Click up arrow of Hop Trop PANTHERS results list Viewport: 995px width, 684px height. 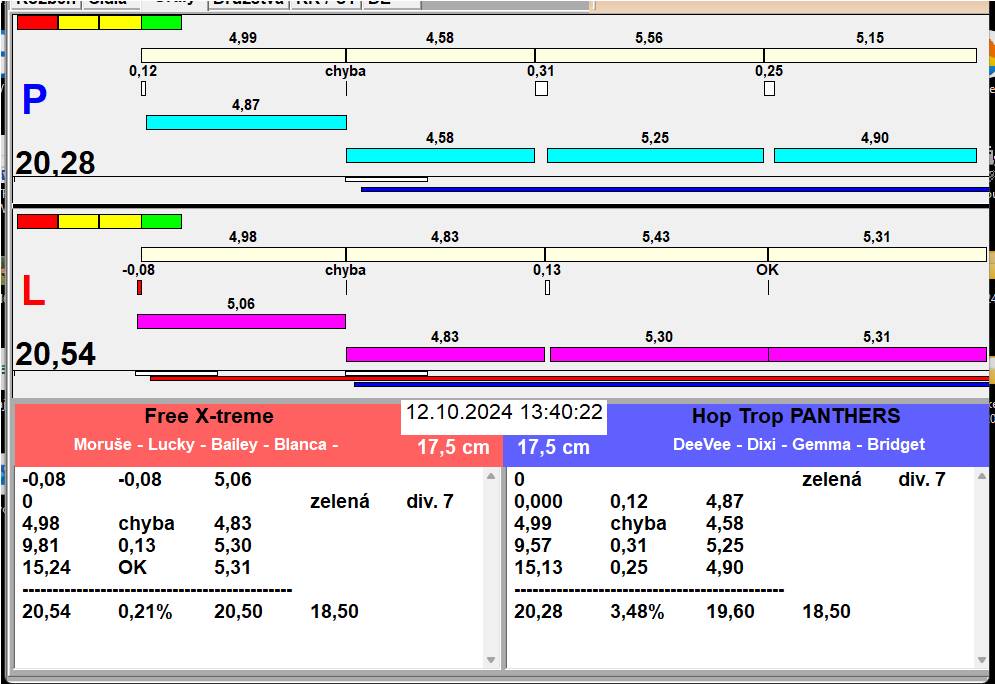tap(982, 476)
